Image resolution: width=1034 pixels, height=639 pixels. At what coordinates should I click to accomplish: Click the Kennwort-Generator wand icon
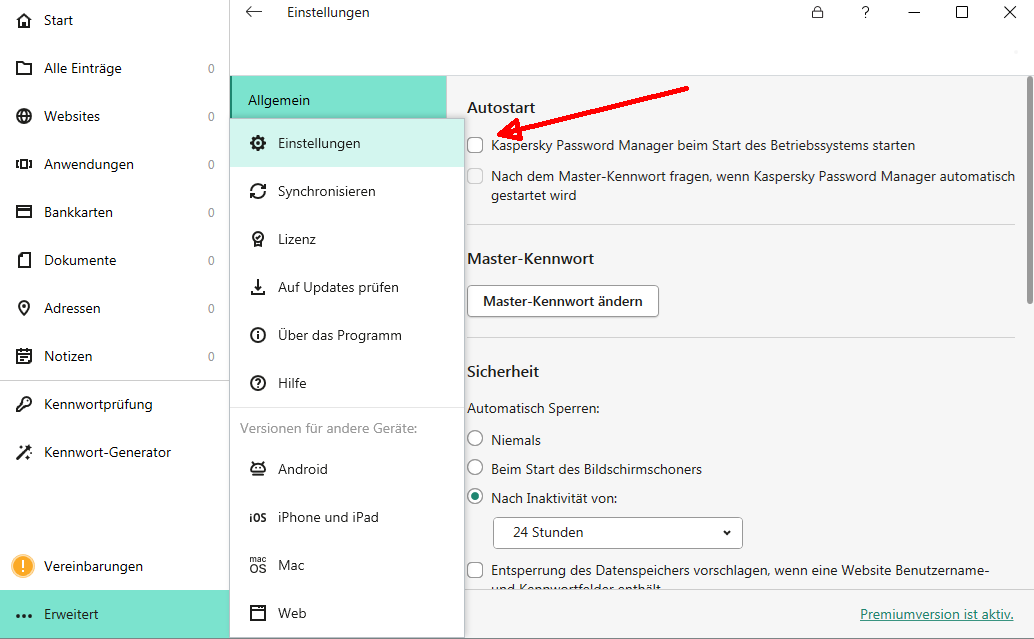[x=24, y=452]
